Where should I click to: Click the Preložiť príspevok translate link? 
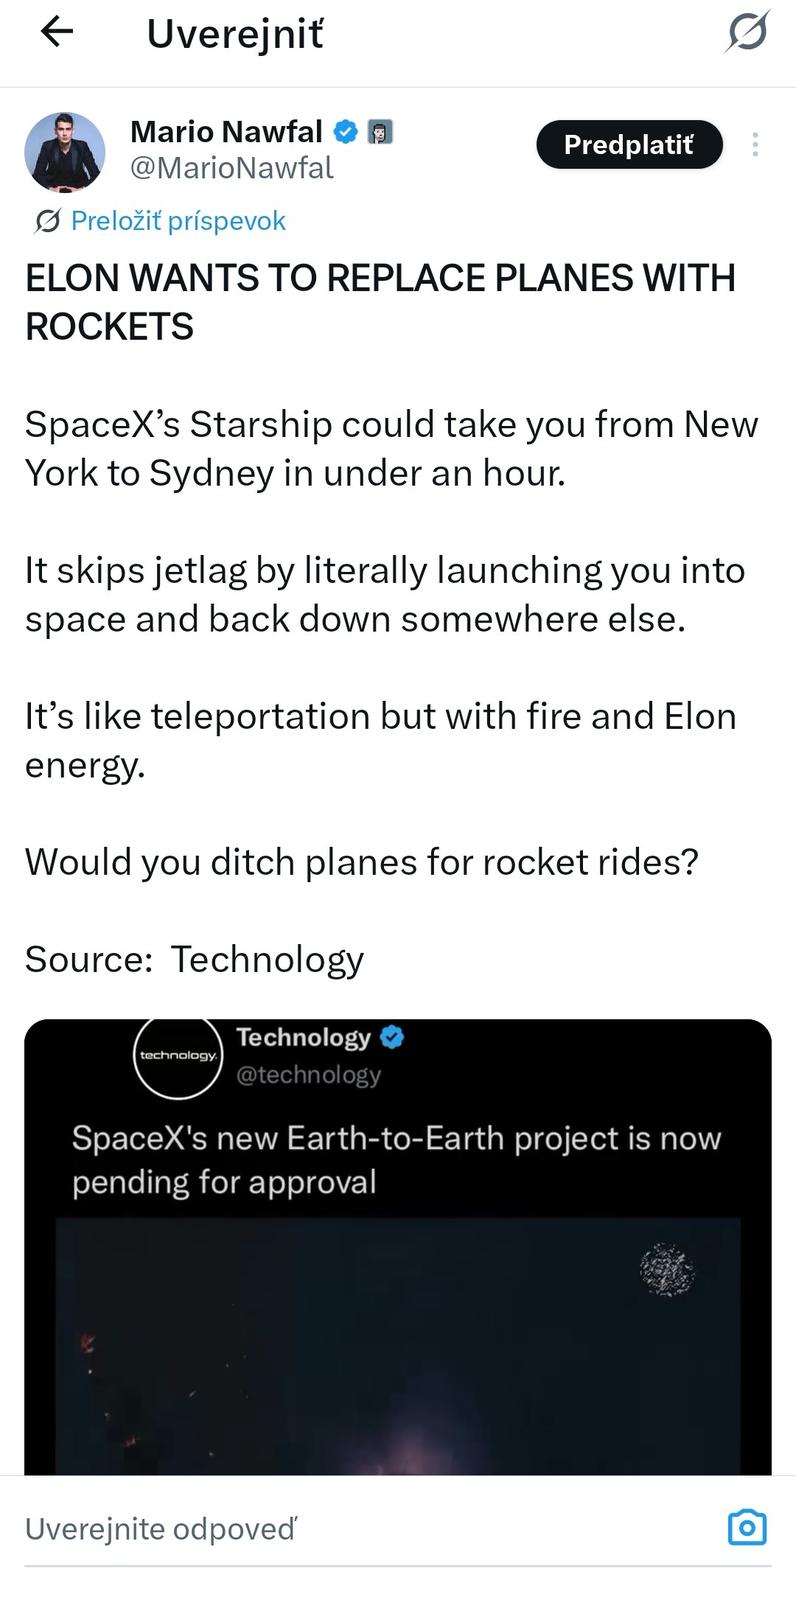[x=178, y=221]
